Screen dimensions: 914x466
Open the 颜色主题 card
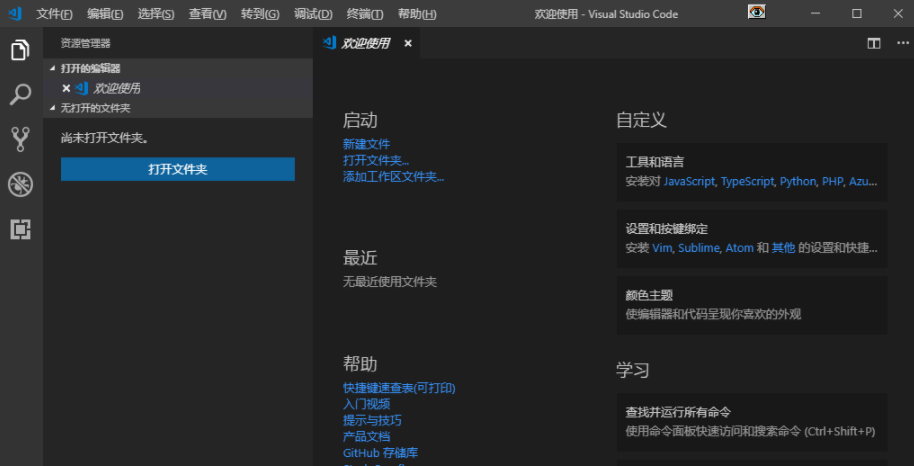pyautogui.click(x=752, y=306)
